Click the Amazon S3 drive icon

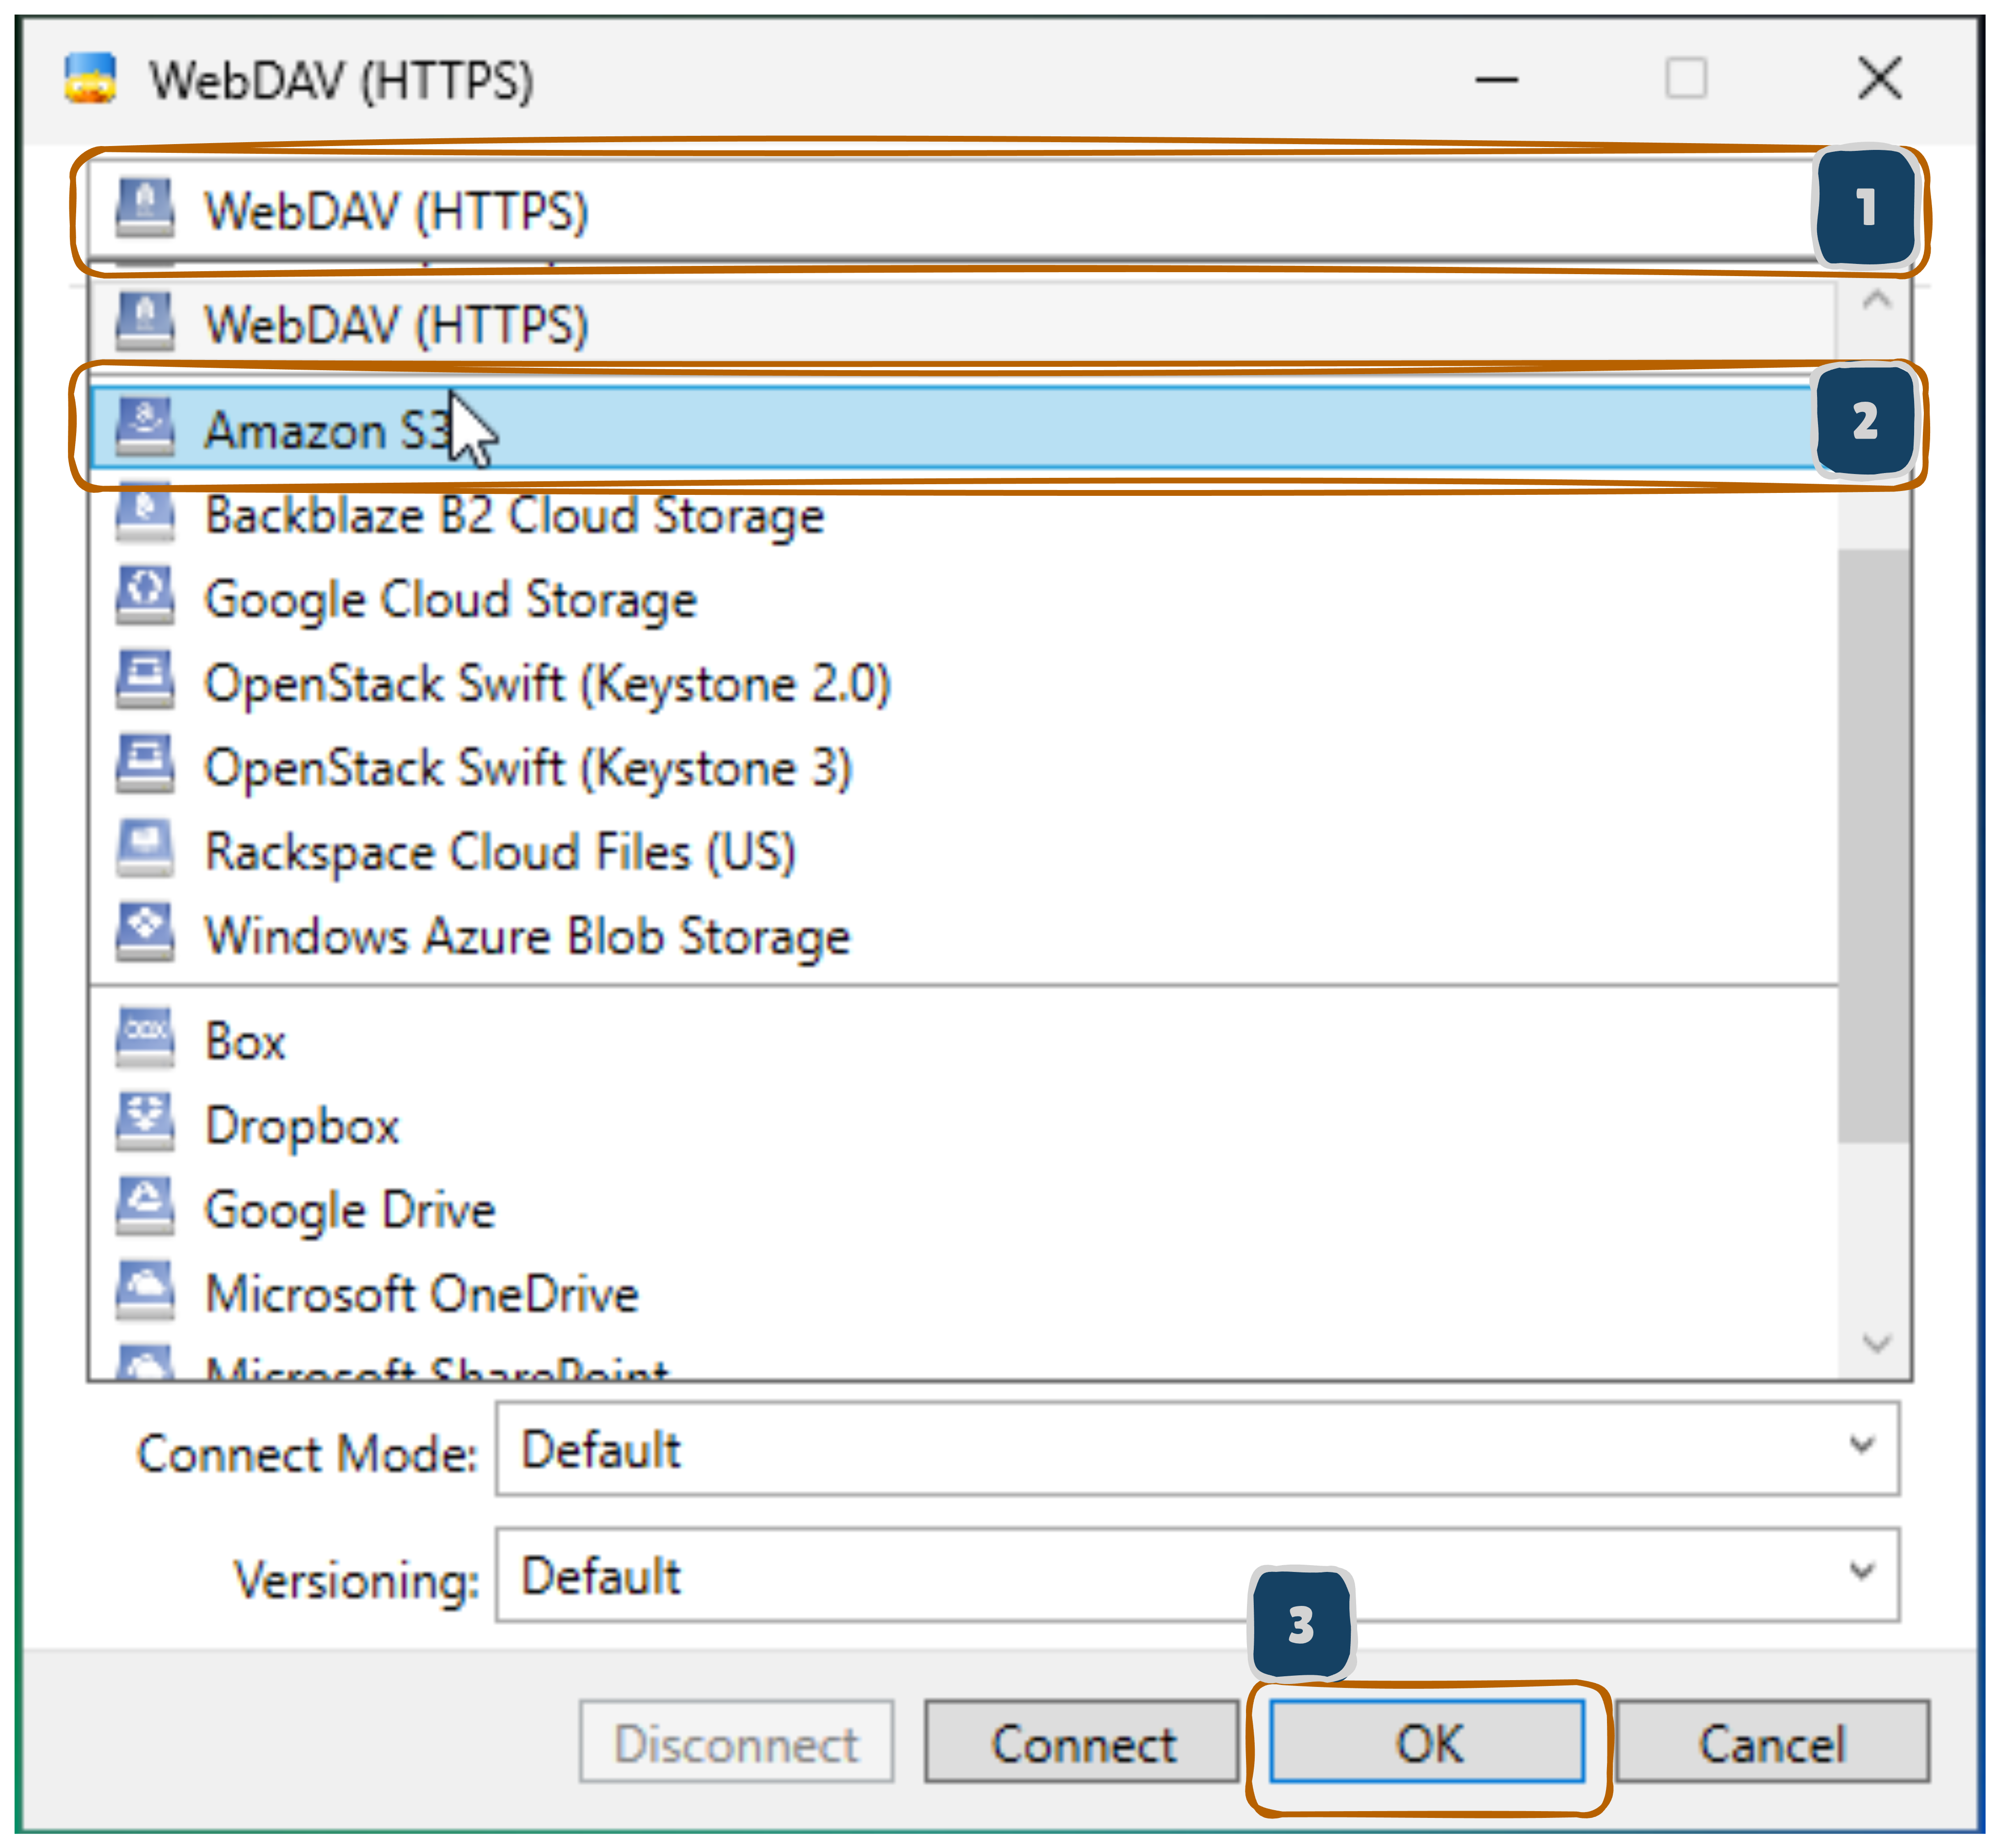click(x=145, y=427)
